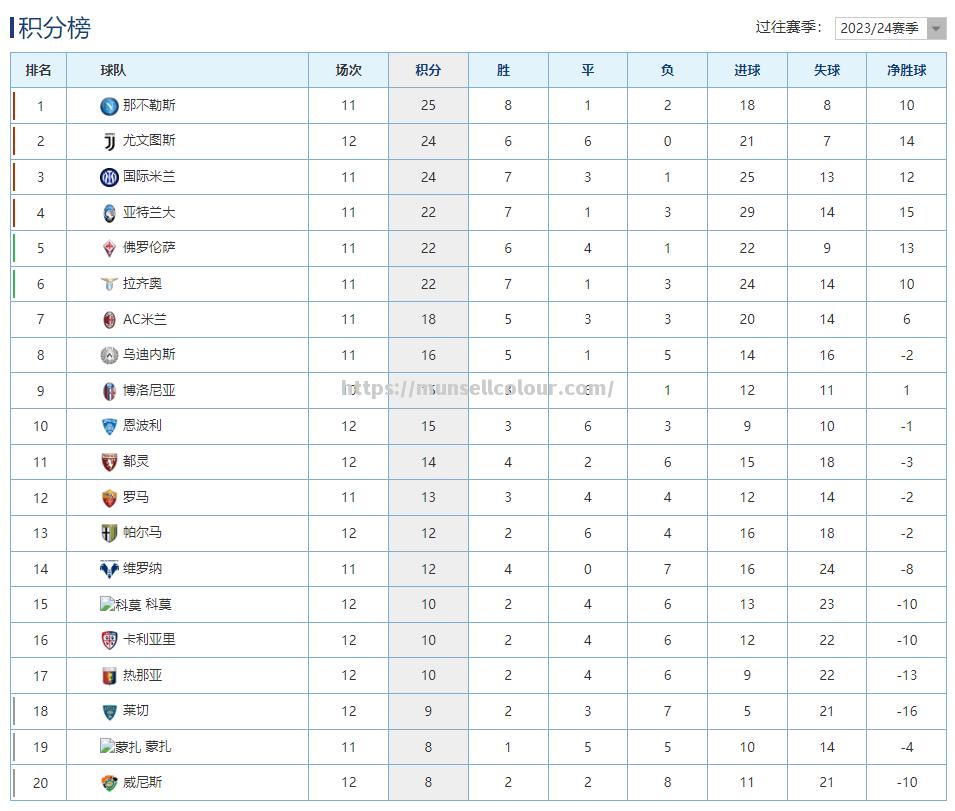
Task: Sort table by 积分 column header
Action: click(428, 70)
